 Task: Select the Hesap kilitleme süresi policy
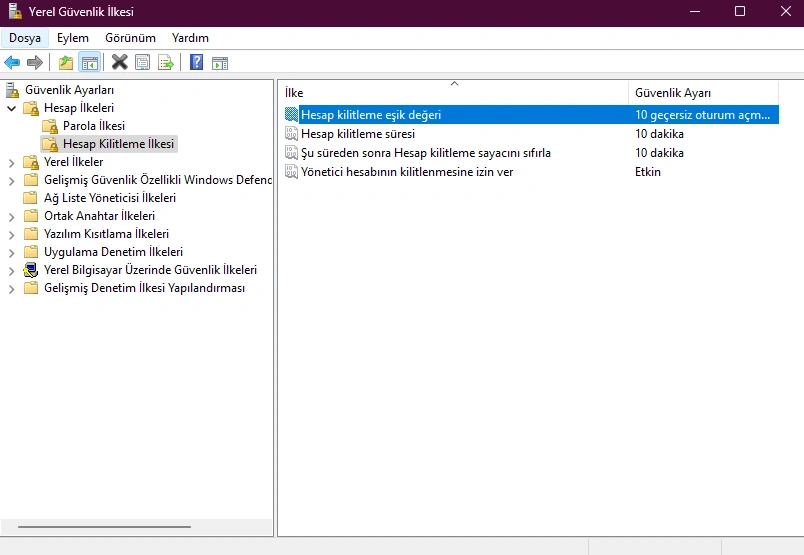pos(357,134)
